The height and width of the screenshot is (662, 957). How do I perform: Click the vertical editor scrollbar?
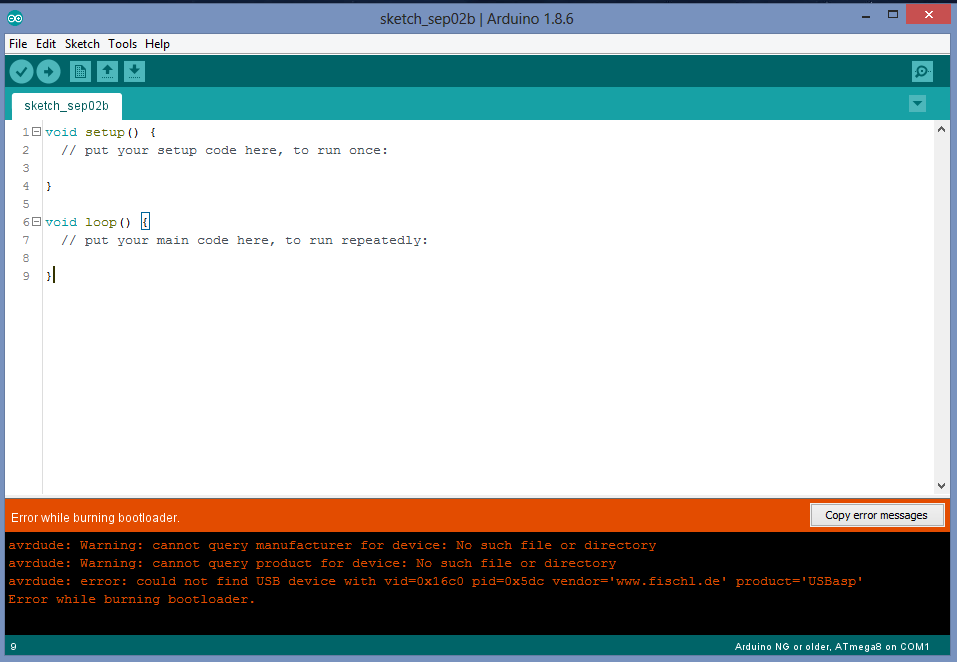coord(941,300)
